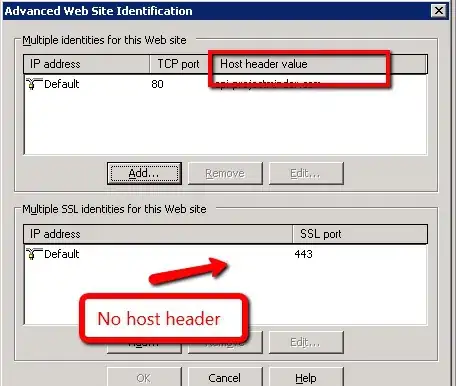Close the dialog with the title bar X
The height and width of the screenshot is (386, 456).
(x=439, y=11)
